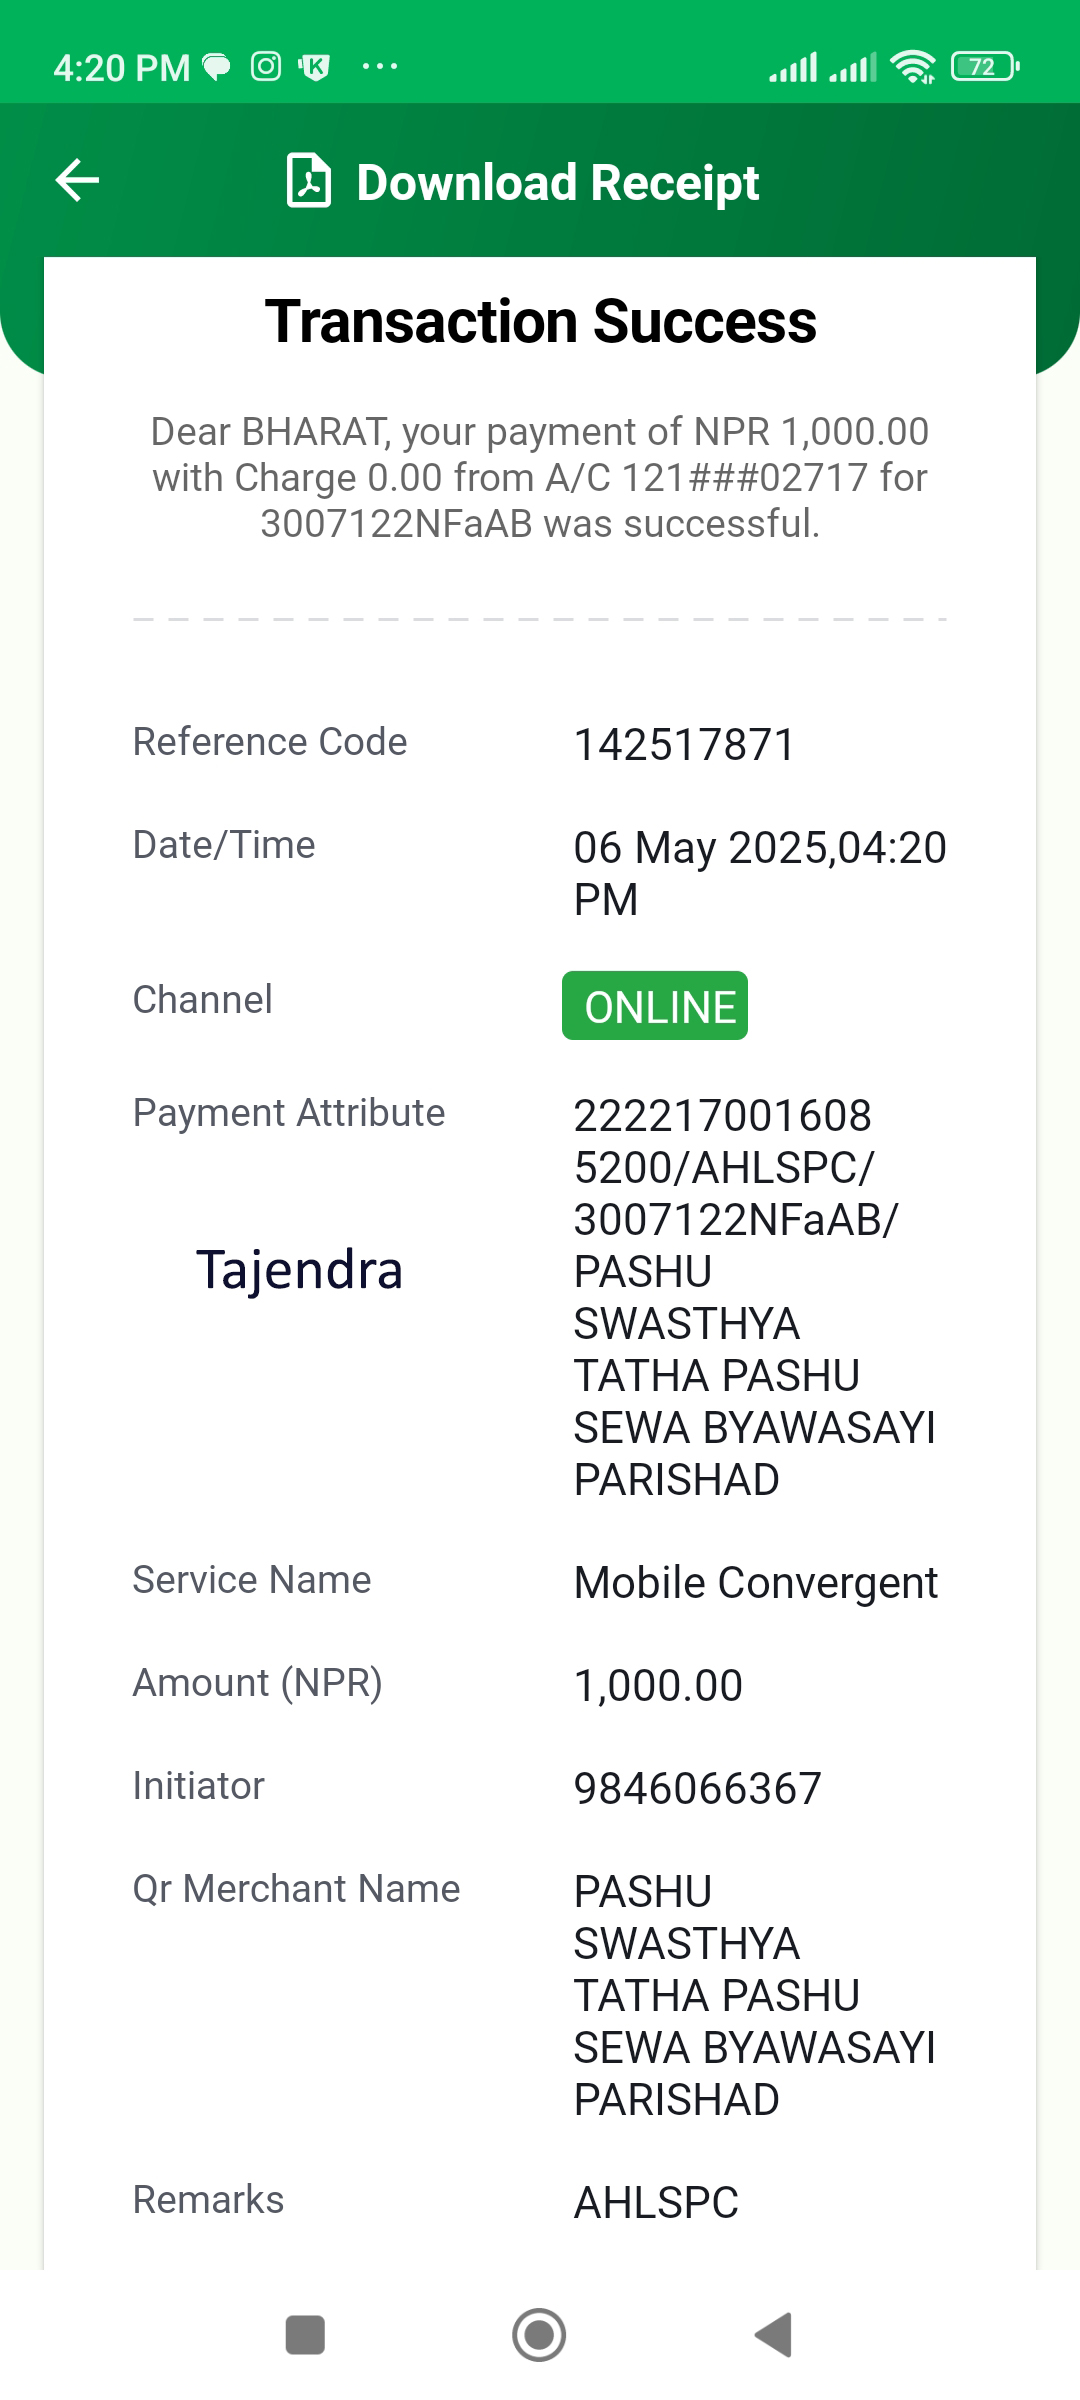This screenshot has height=2400, width=1080.
Task: Tap the Android back triangle button
Action: (774, 2335)
